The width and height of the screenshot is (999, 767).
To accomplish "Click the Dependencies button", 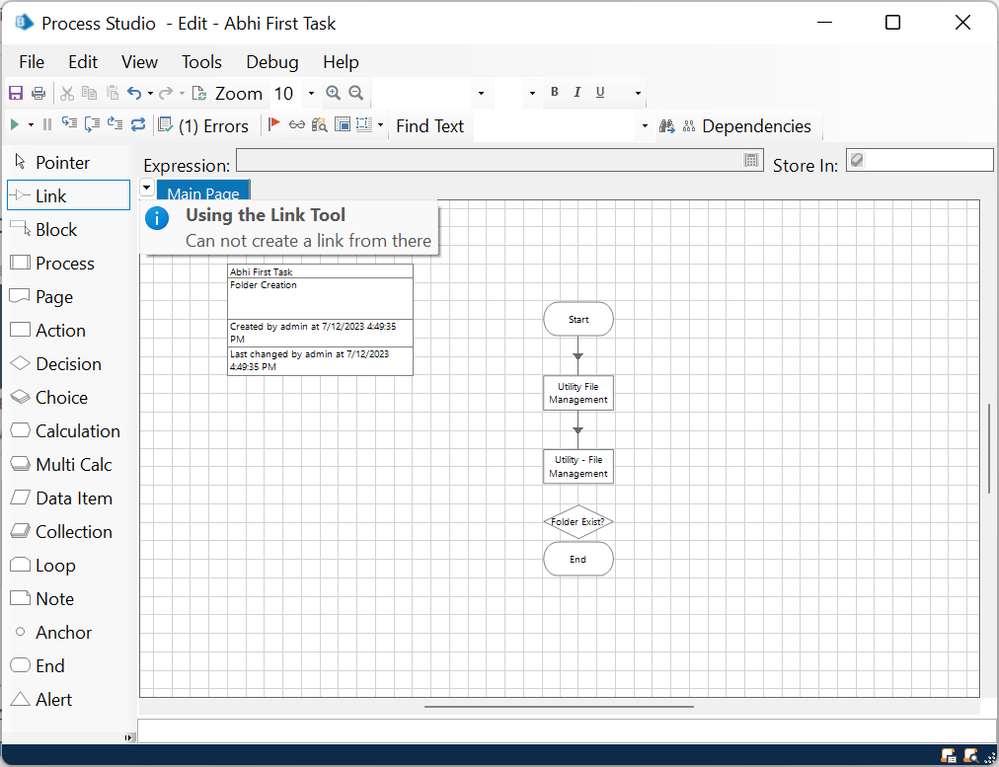I will tap(747, 126).
